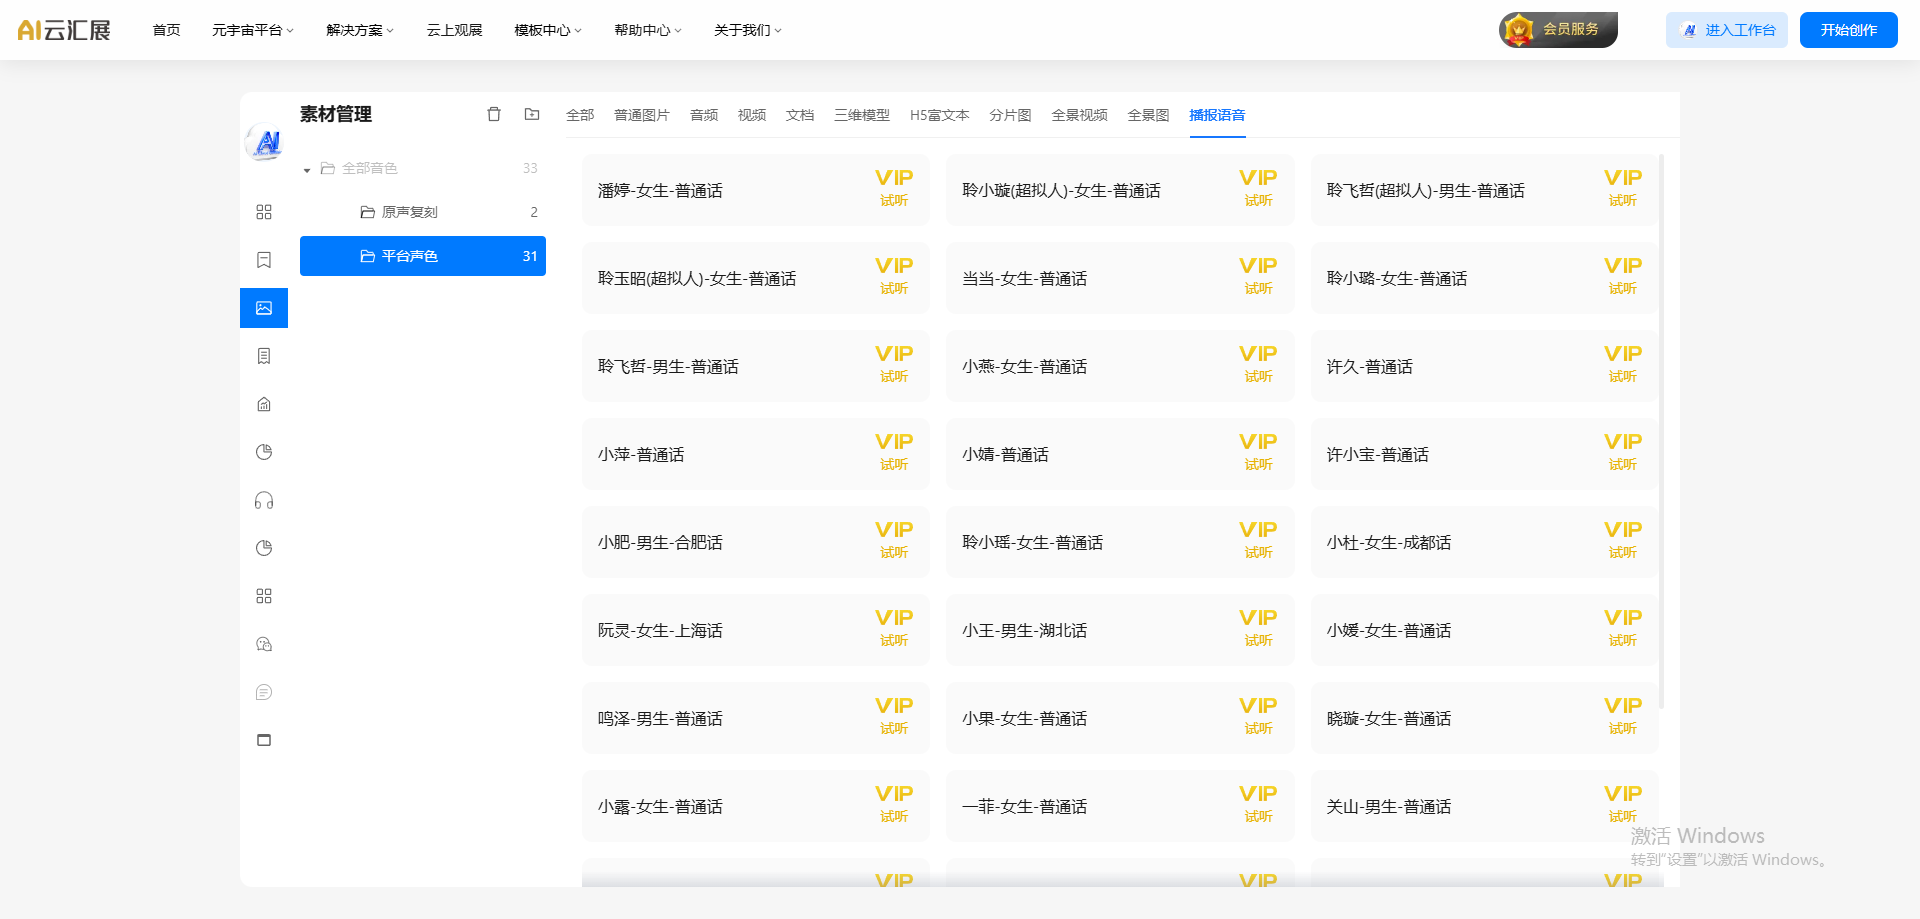Switch to the 全景视频 tab
This screenshot has width=1920, height=919.
tap(1079, 115)
